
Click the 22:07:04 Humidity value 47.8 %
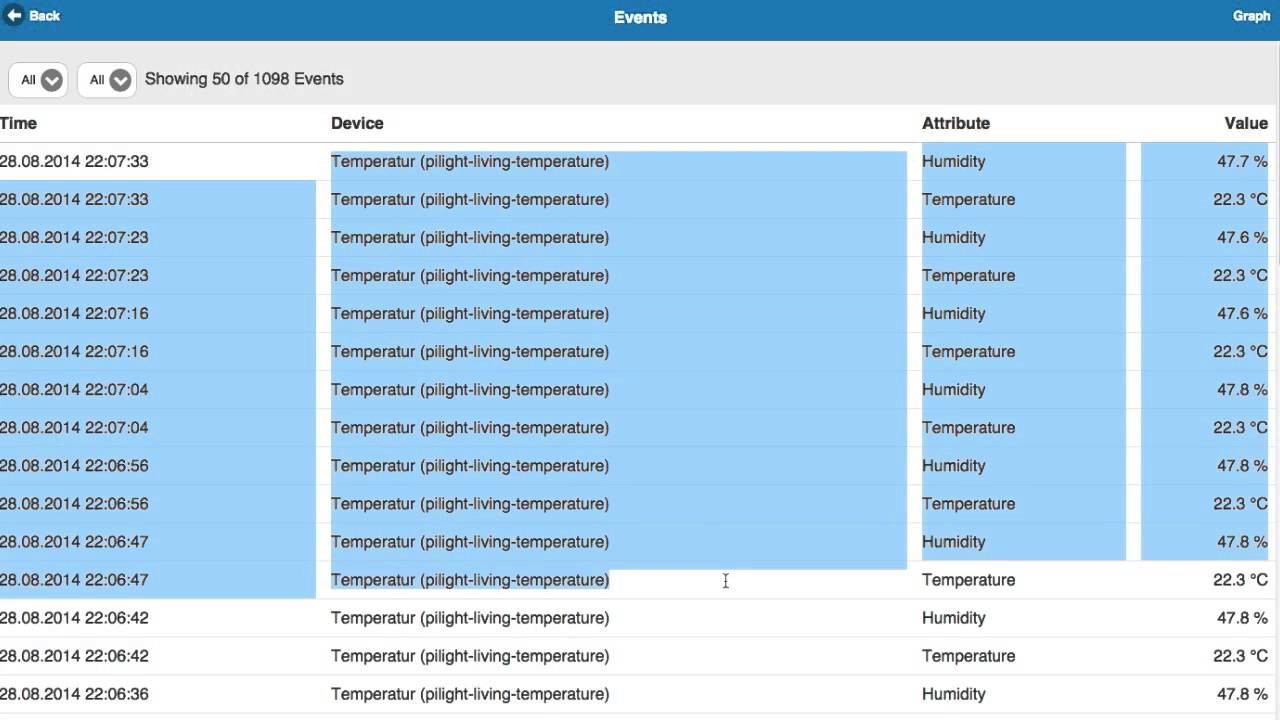pyautogui.click(x=1241, y=390)
